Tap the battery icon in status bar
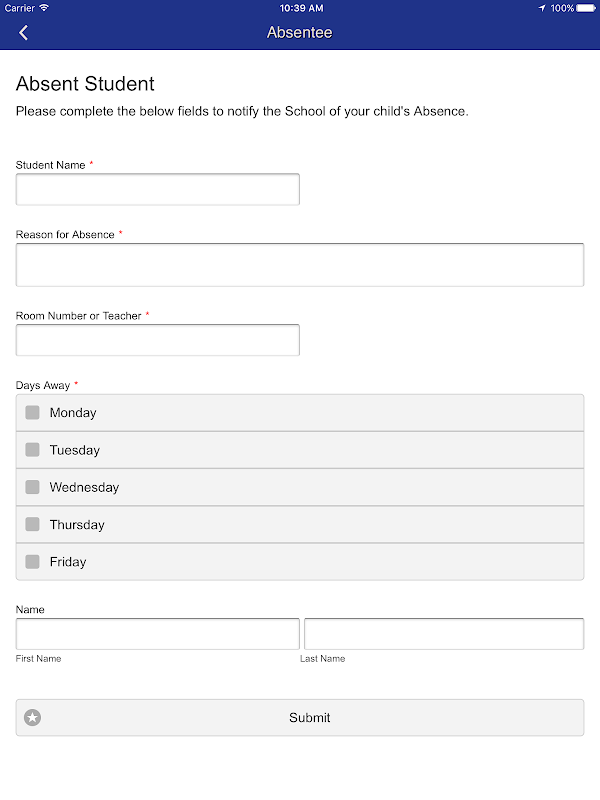The width and height of the screenshot is (600, 800). 587,8
